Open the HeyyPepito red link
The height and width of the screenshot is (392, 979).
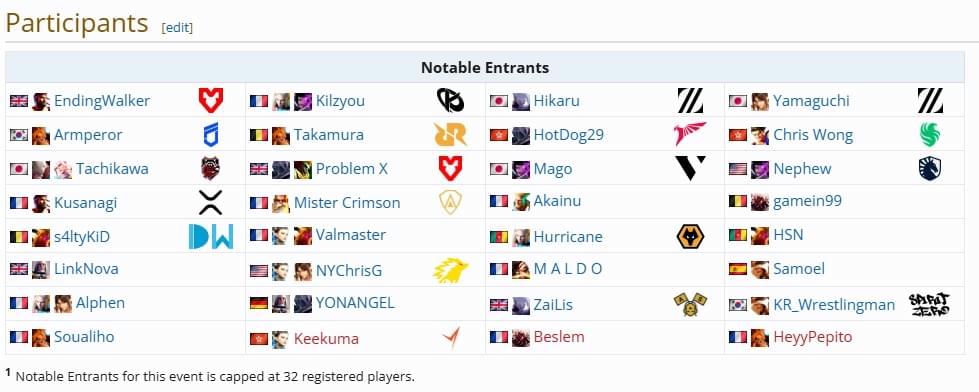click(812, 337)
